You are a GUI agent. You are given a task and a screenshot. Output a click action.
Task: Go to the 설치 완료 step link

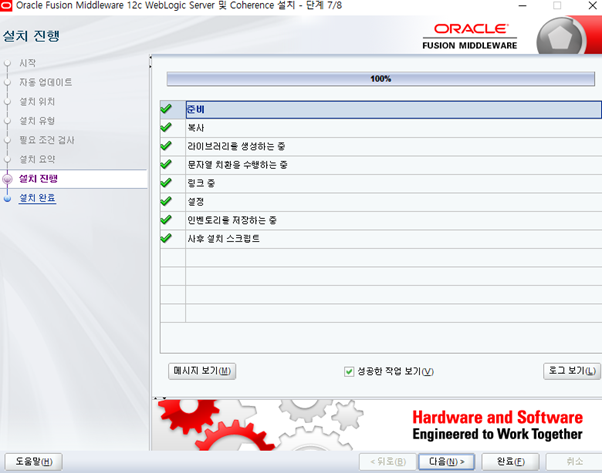pyautogui.click(x=37, y=198)
